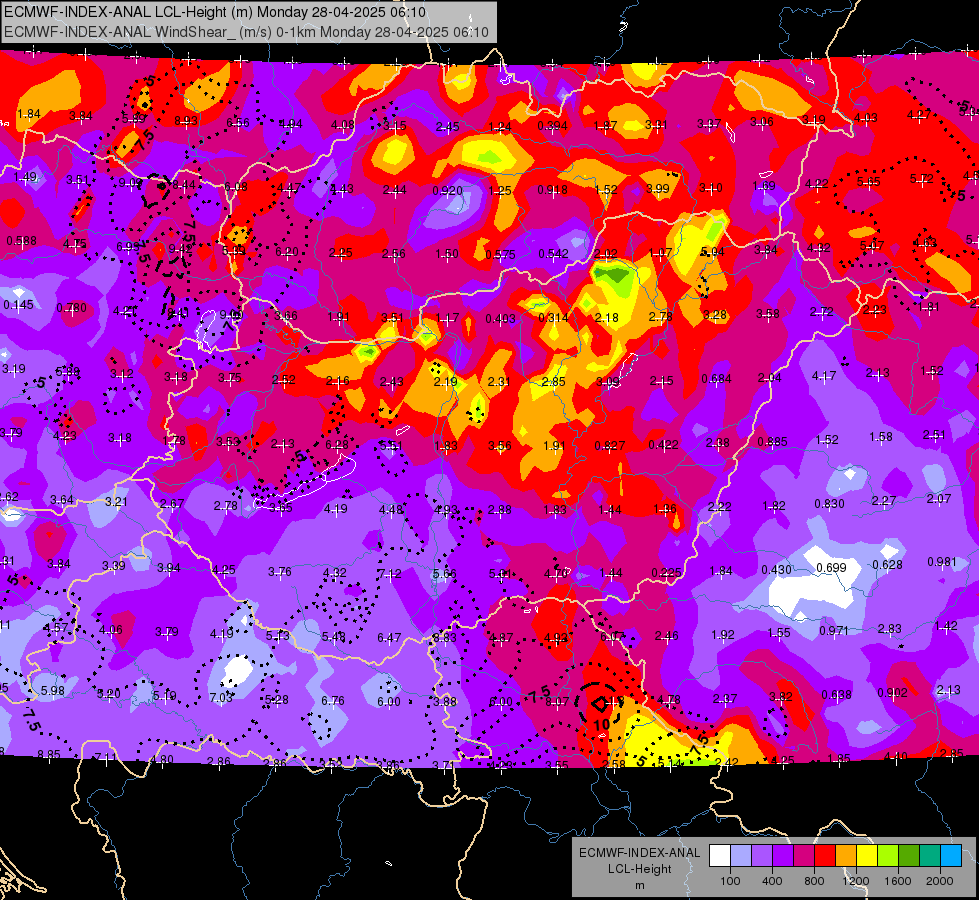Click the WindShear 0-1km title line

click(246, 32)
